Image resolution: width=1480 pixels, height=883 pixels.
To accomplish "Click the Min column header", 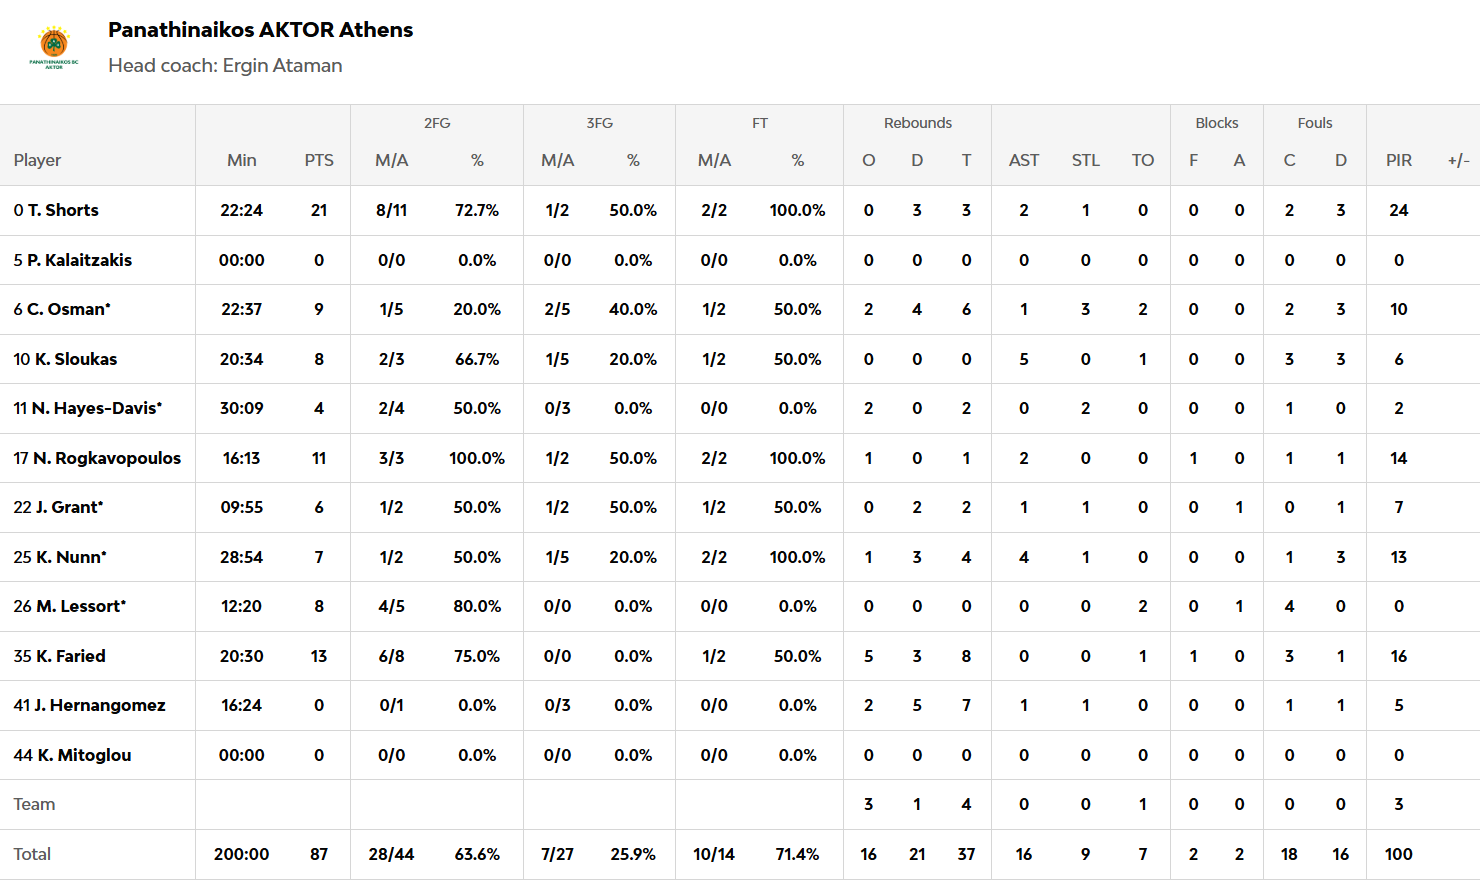I will (x=241, y=160).
